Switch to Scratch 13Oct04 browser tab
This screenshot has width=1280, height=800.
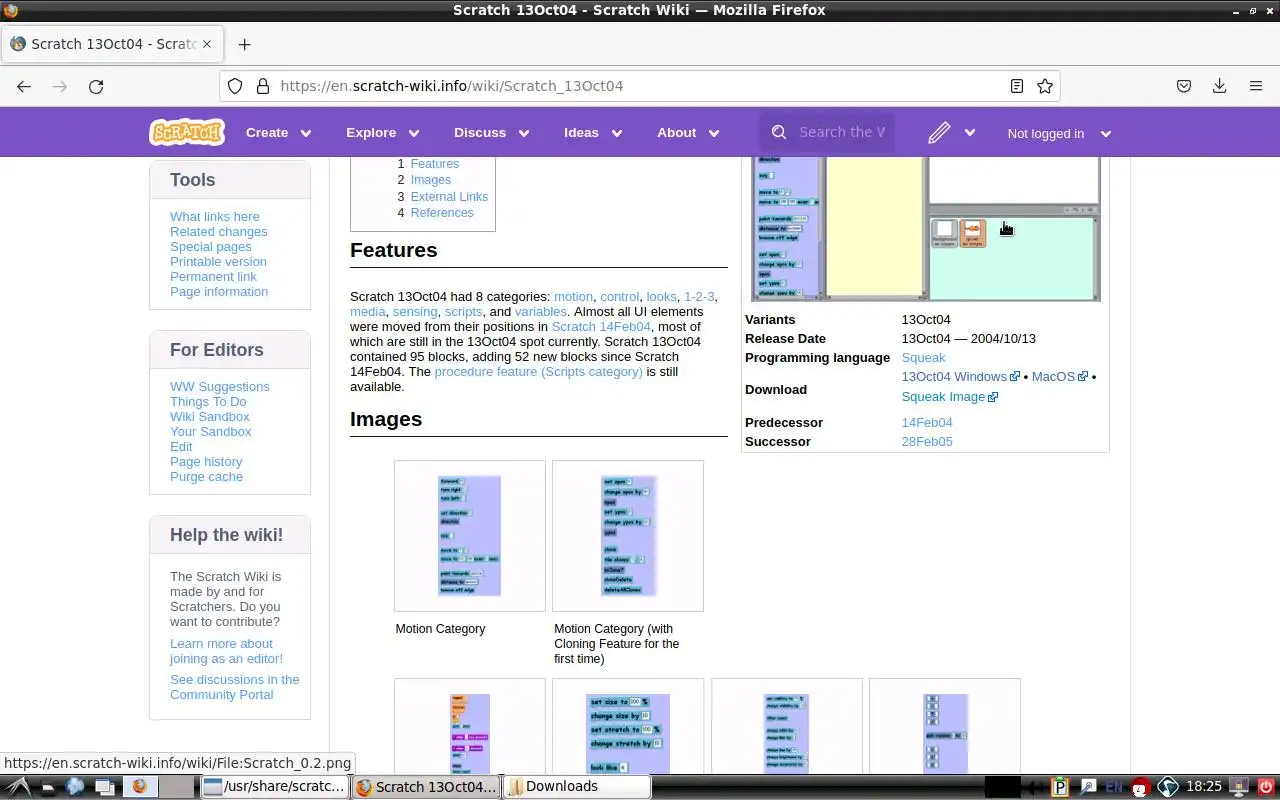tap(110, 44)
